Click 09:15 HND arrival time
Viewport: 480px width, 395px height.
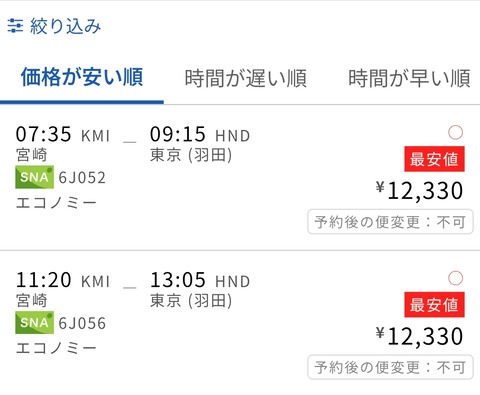[x=200, y=134]
